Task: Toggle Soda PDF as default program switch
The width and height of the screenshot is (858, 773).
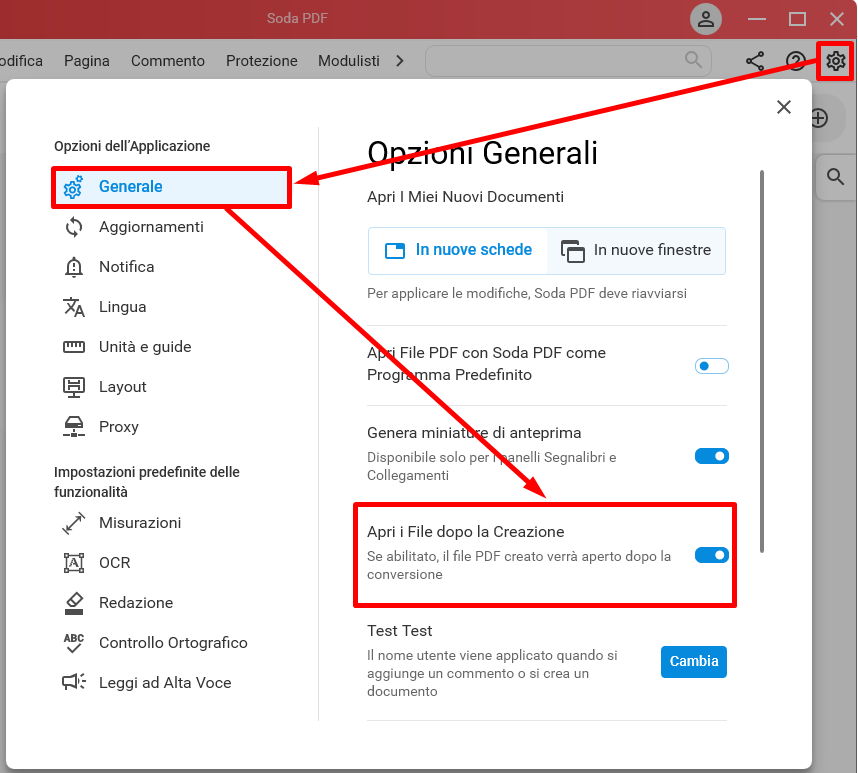Action: (711, 366)
